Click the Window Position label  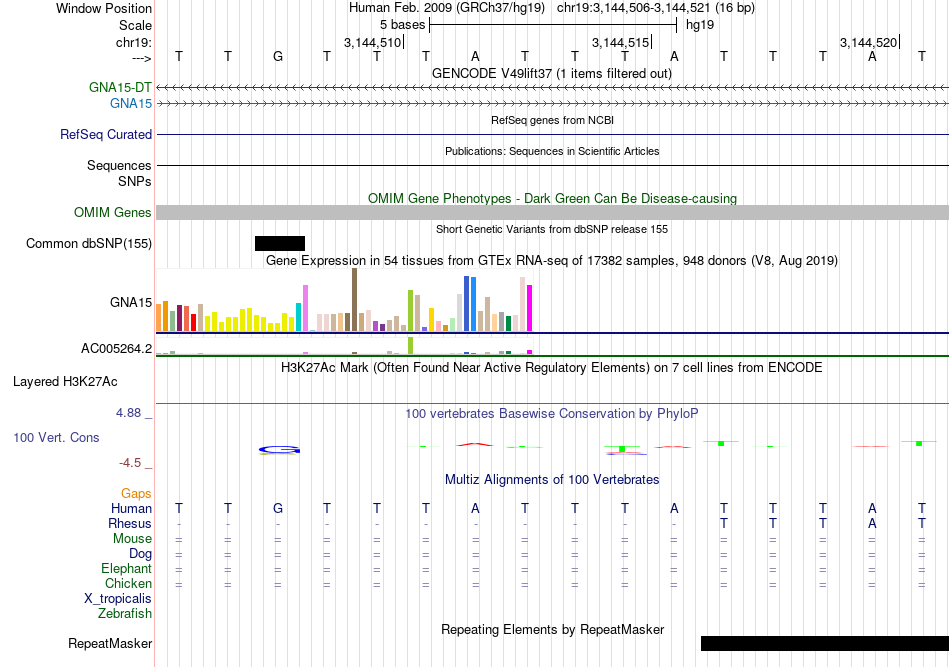(104, 8)
